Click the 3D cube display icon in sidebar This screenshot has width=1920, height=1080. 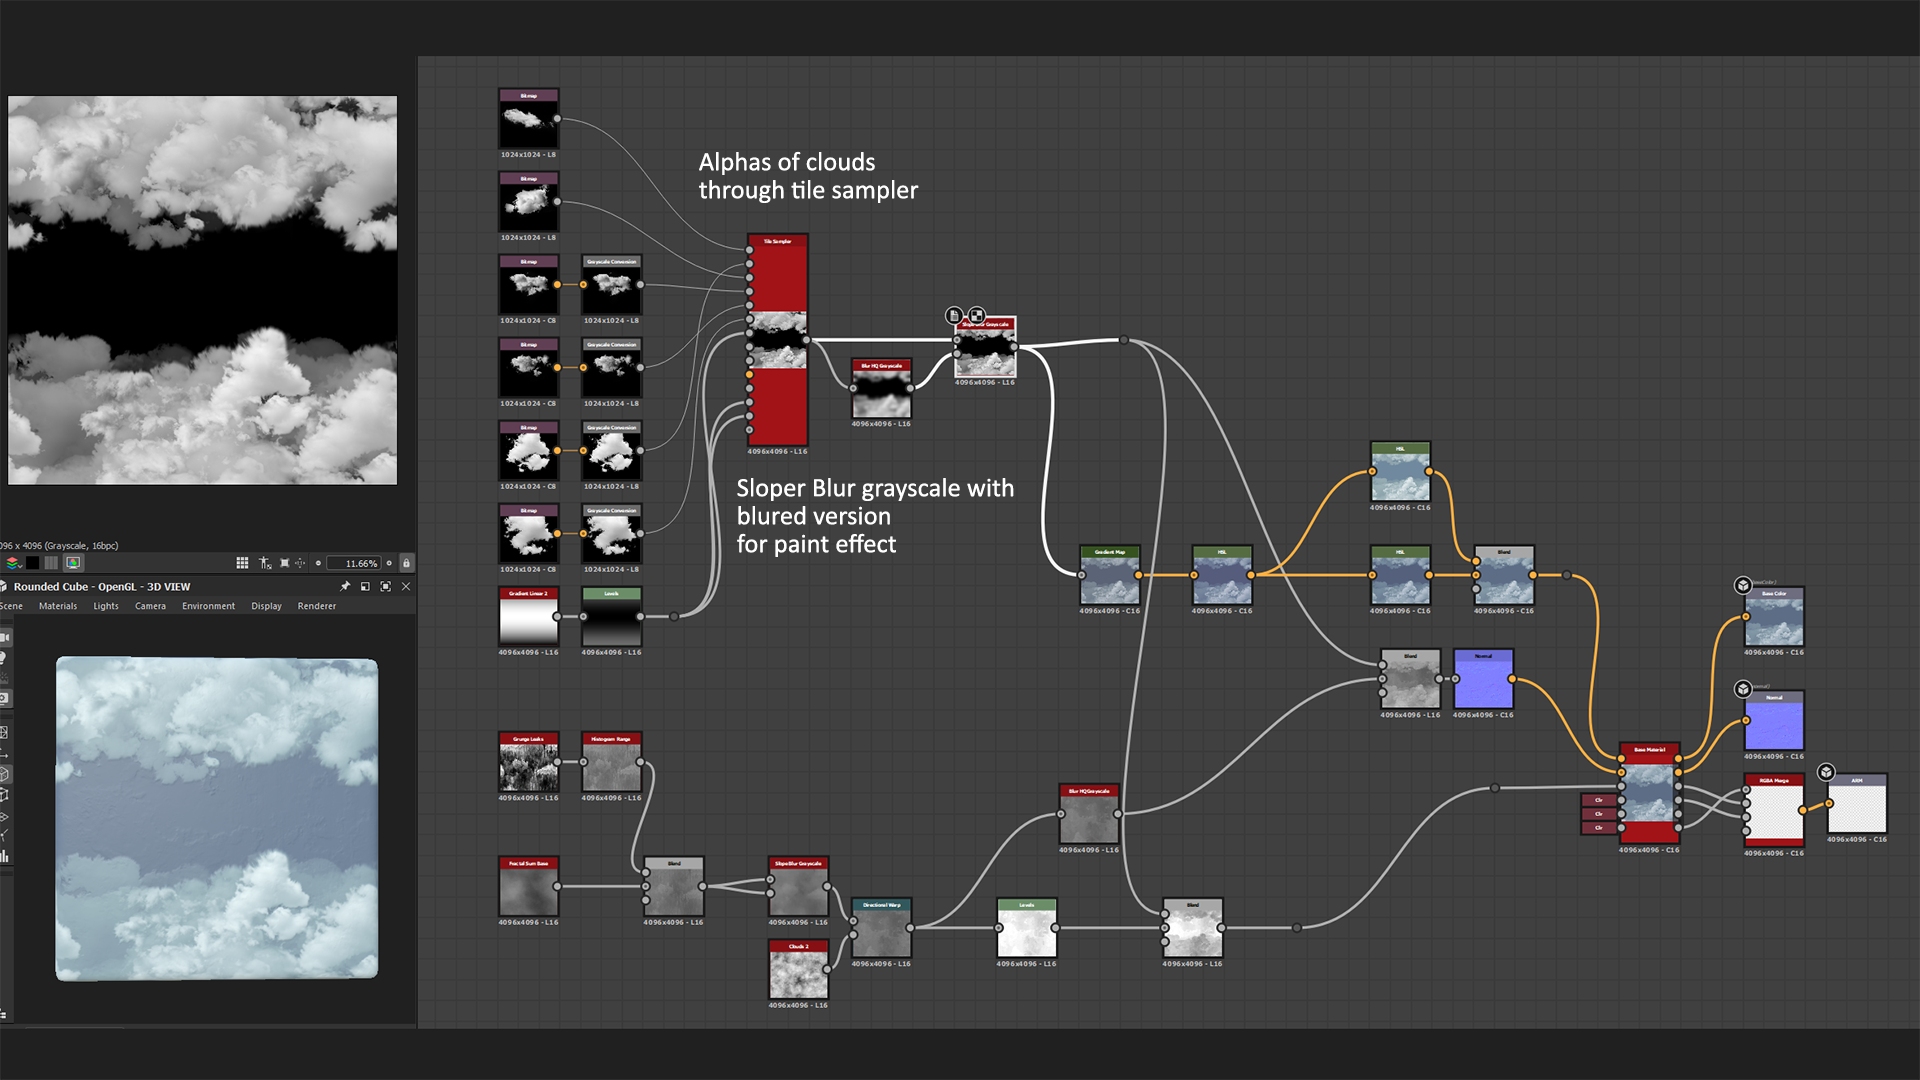[4, 774]
